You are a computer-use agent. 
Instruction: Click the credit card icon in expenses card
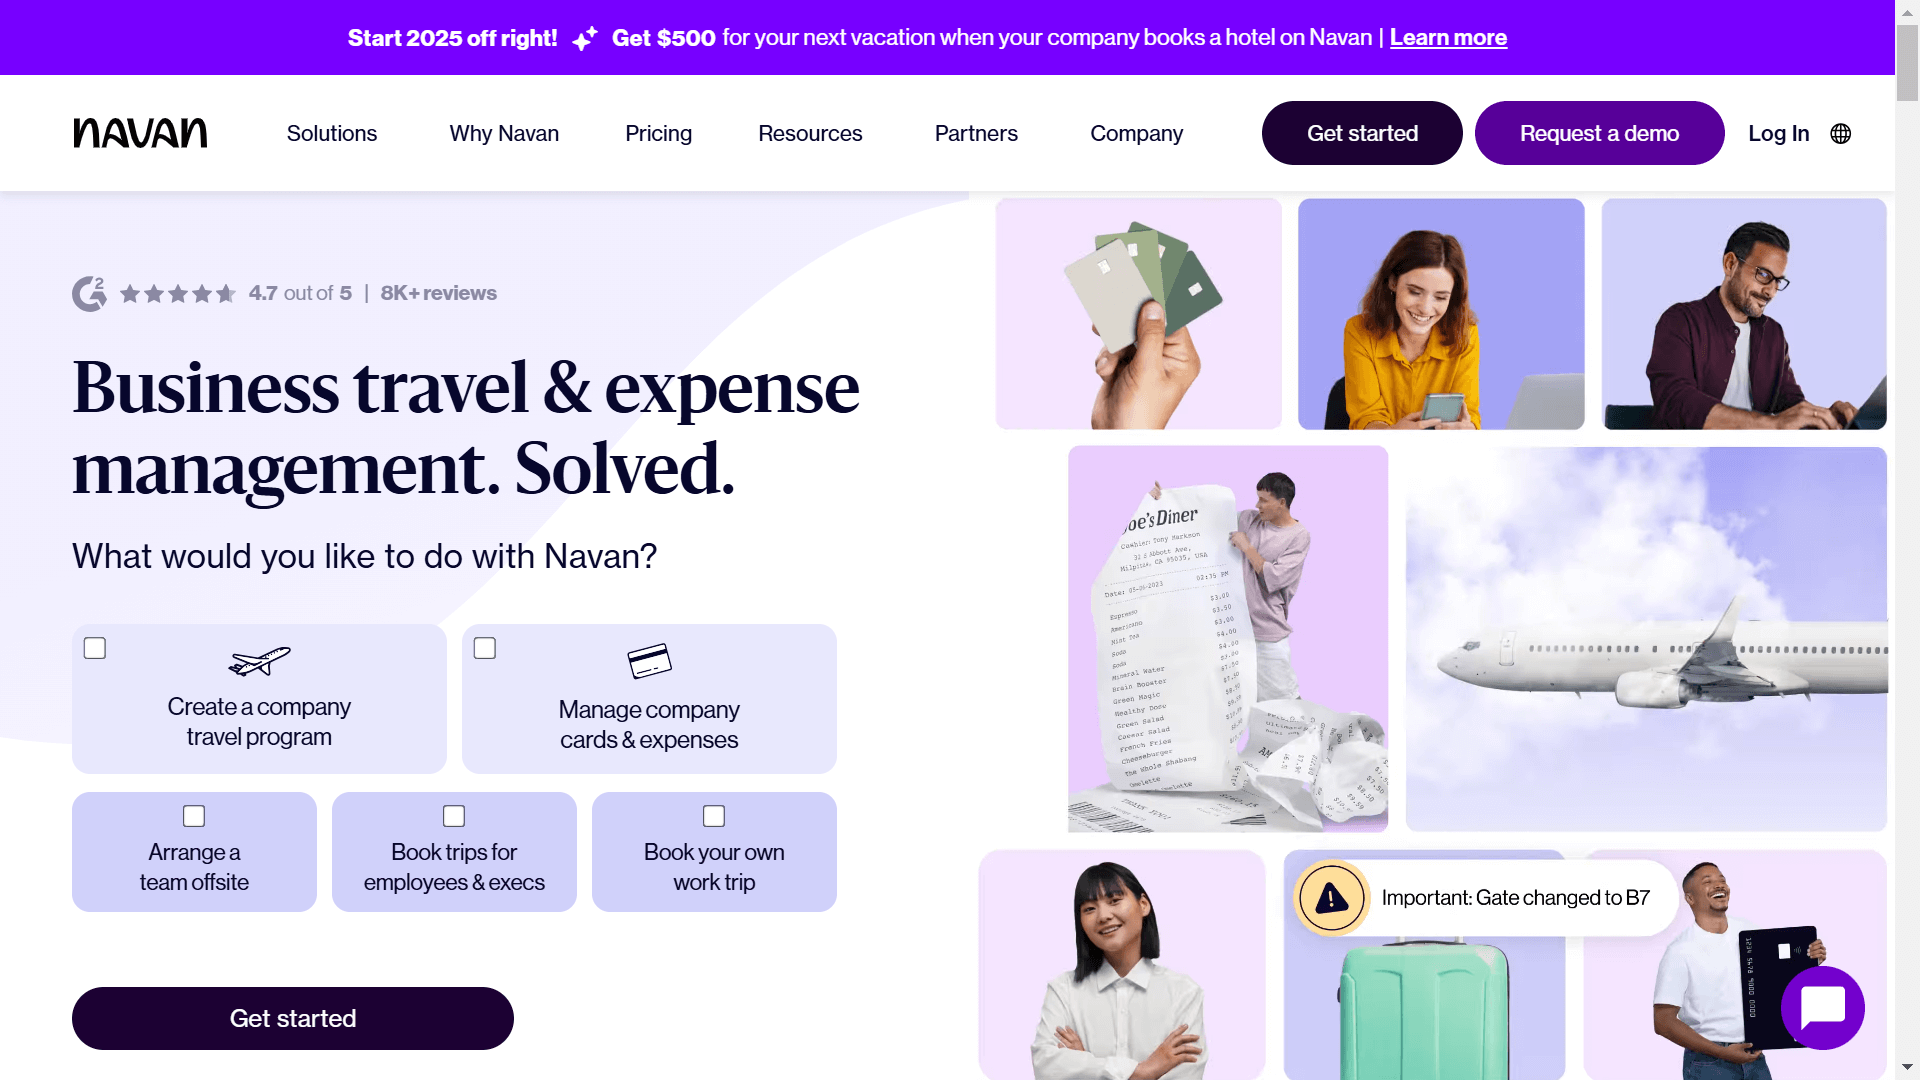[649, 661]
